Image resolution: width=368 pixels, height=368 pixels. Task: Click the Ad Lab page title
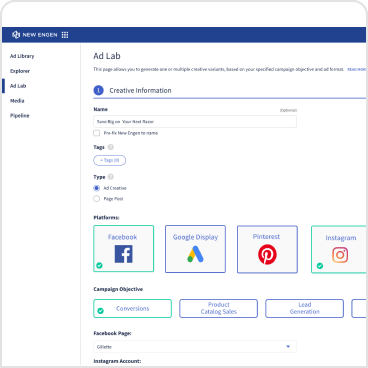[107, 56]
